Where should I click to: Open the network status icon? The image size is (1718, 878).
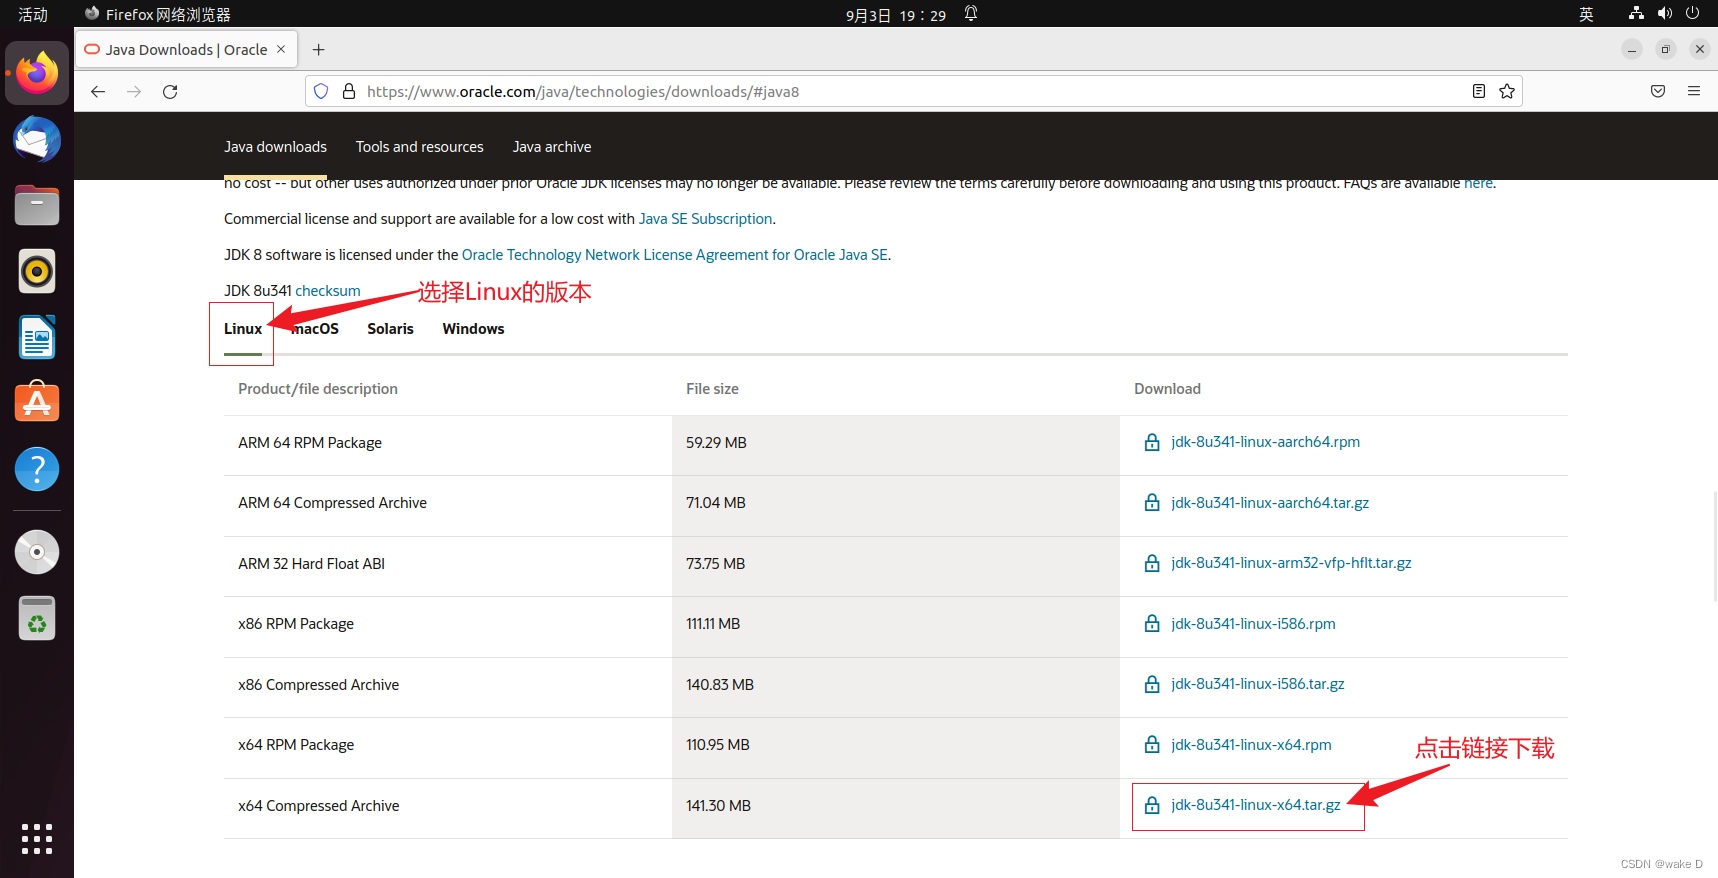click(1636, 14)
